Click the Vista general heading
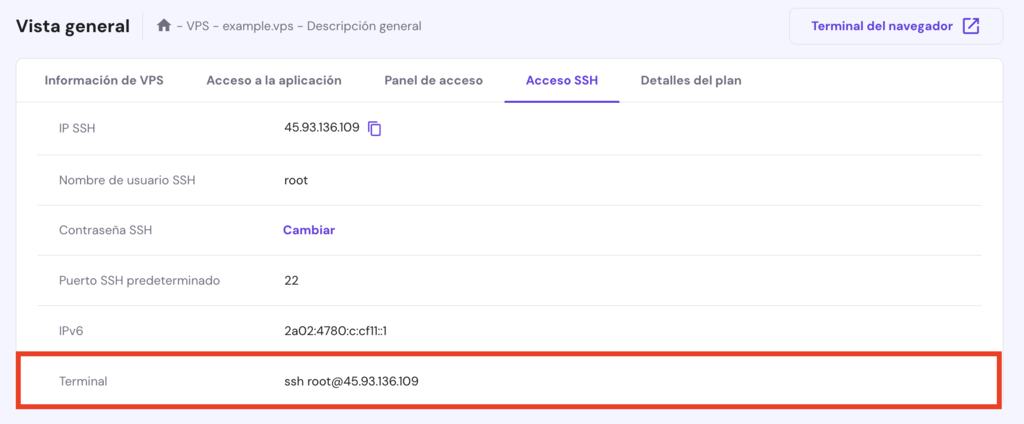This screenshot has width=1024, height=424. pyautogui.click(x=73, y=26)
